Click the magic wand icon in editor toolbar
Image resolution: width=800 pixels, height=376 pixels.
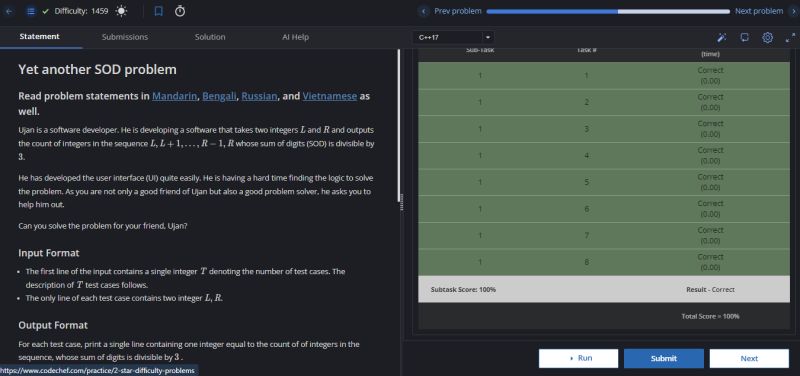(721, 37)
